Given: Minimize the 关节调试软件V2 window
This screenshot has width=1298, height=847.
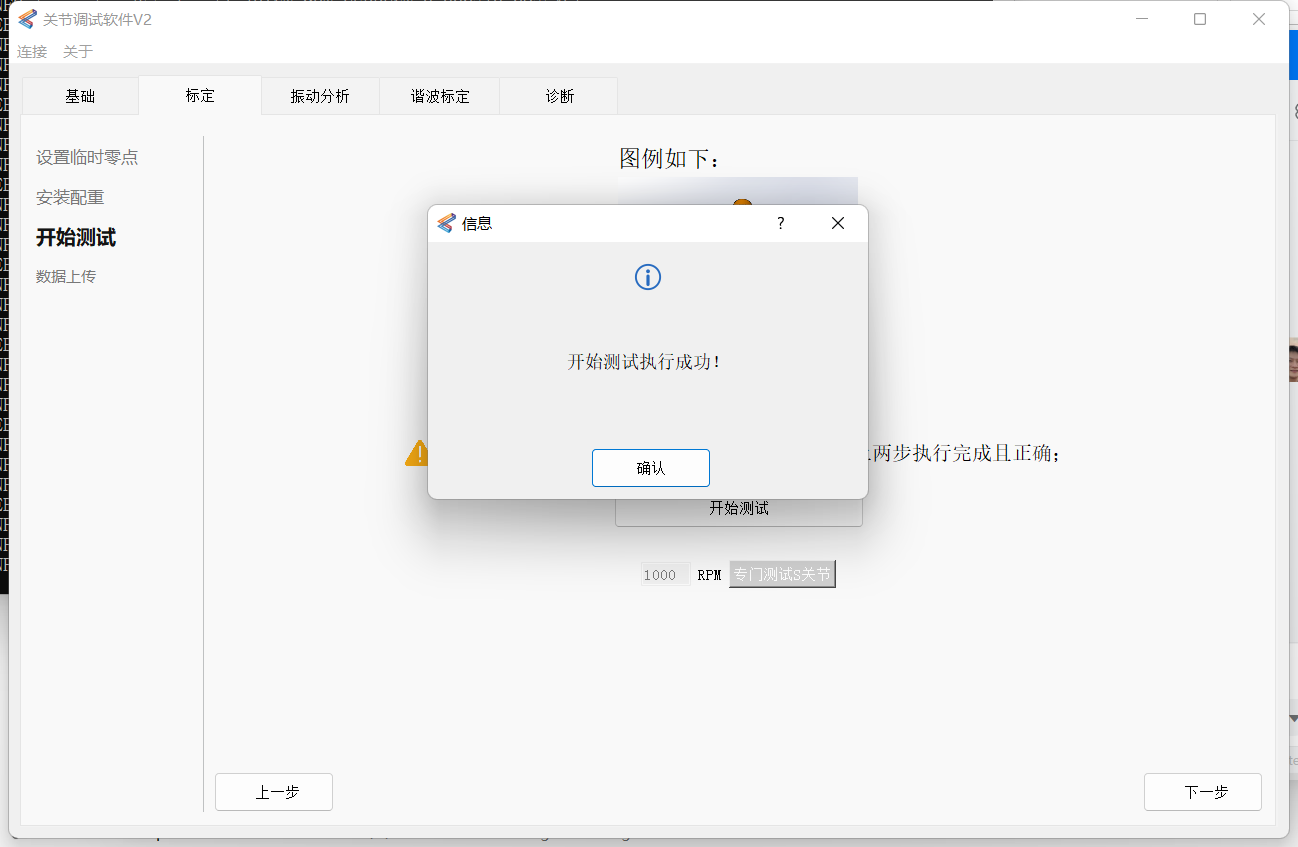Looking at the screenshot, I should pyautogui.click(x=1142, y=19).
